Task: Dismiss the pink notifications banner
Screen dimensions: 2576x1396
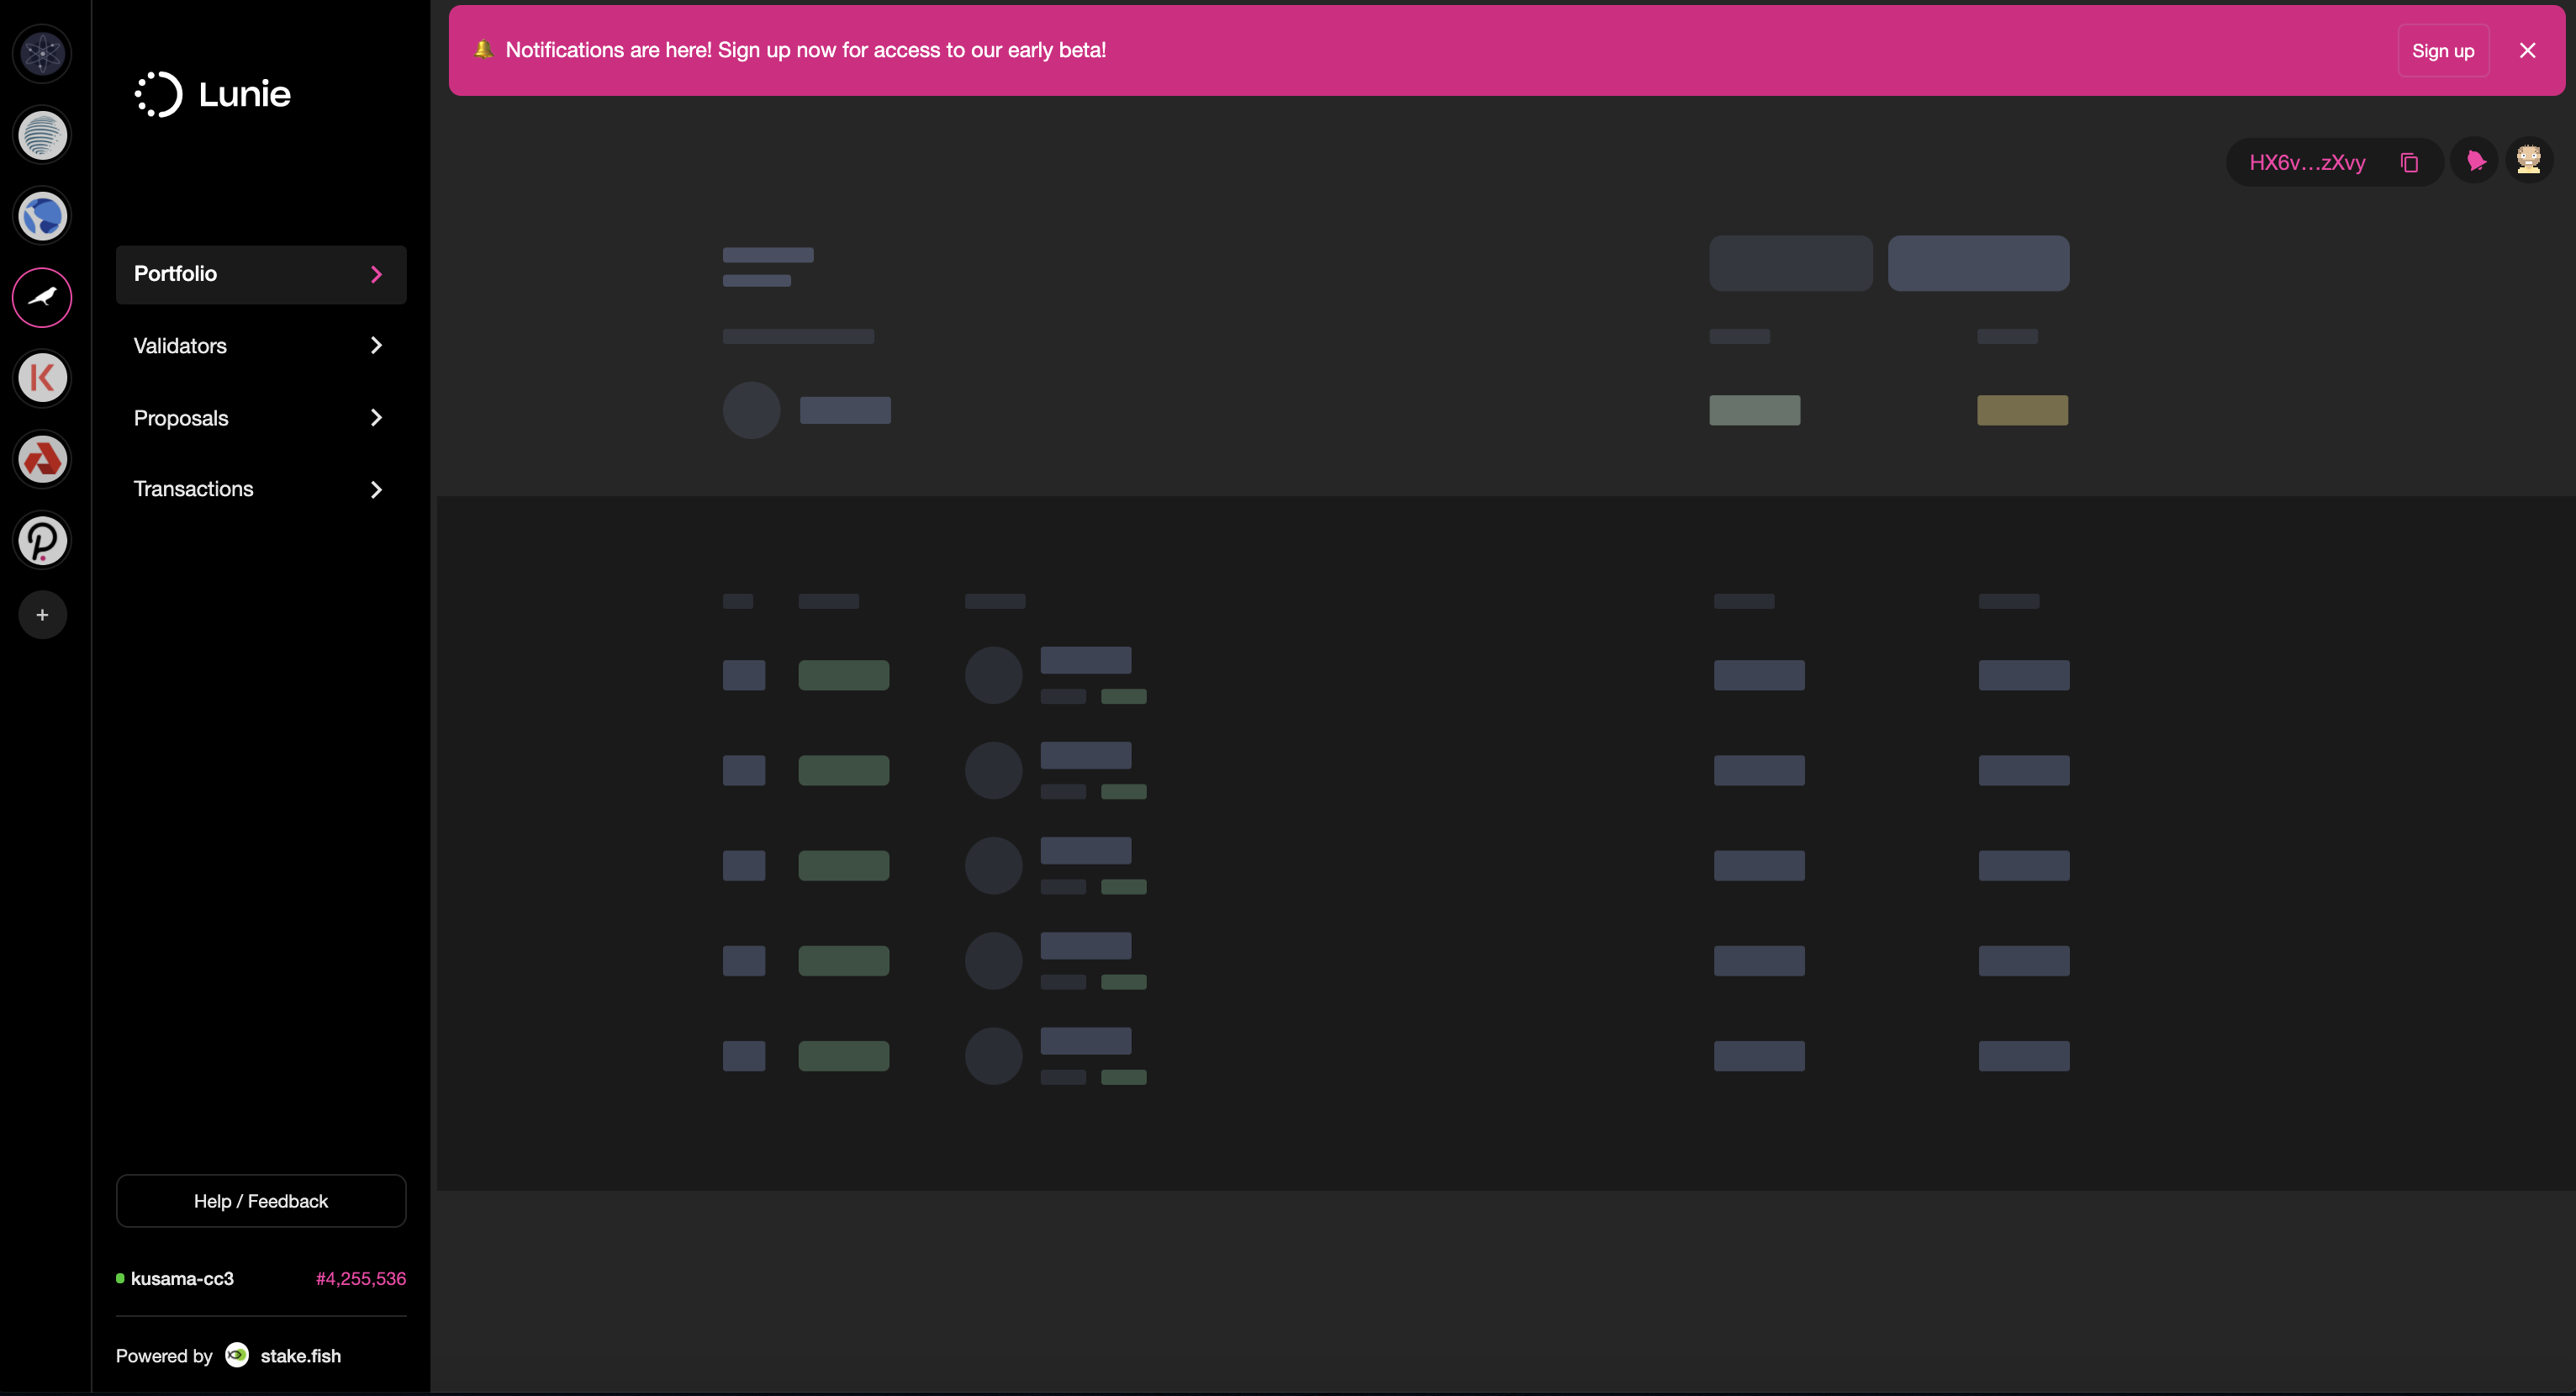Action: [2527, 50]
